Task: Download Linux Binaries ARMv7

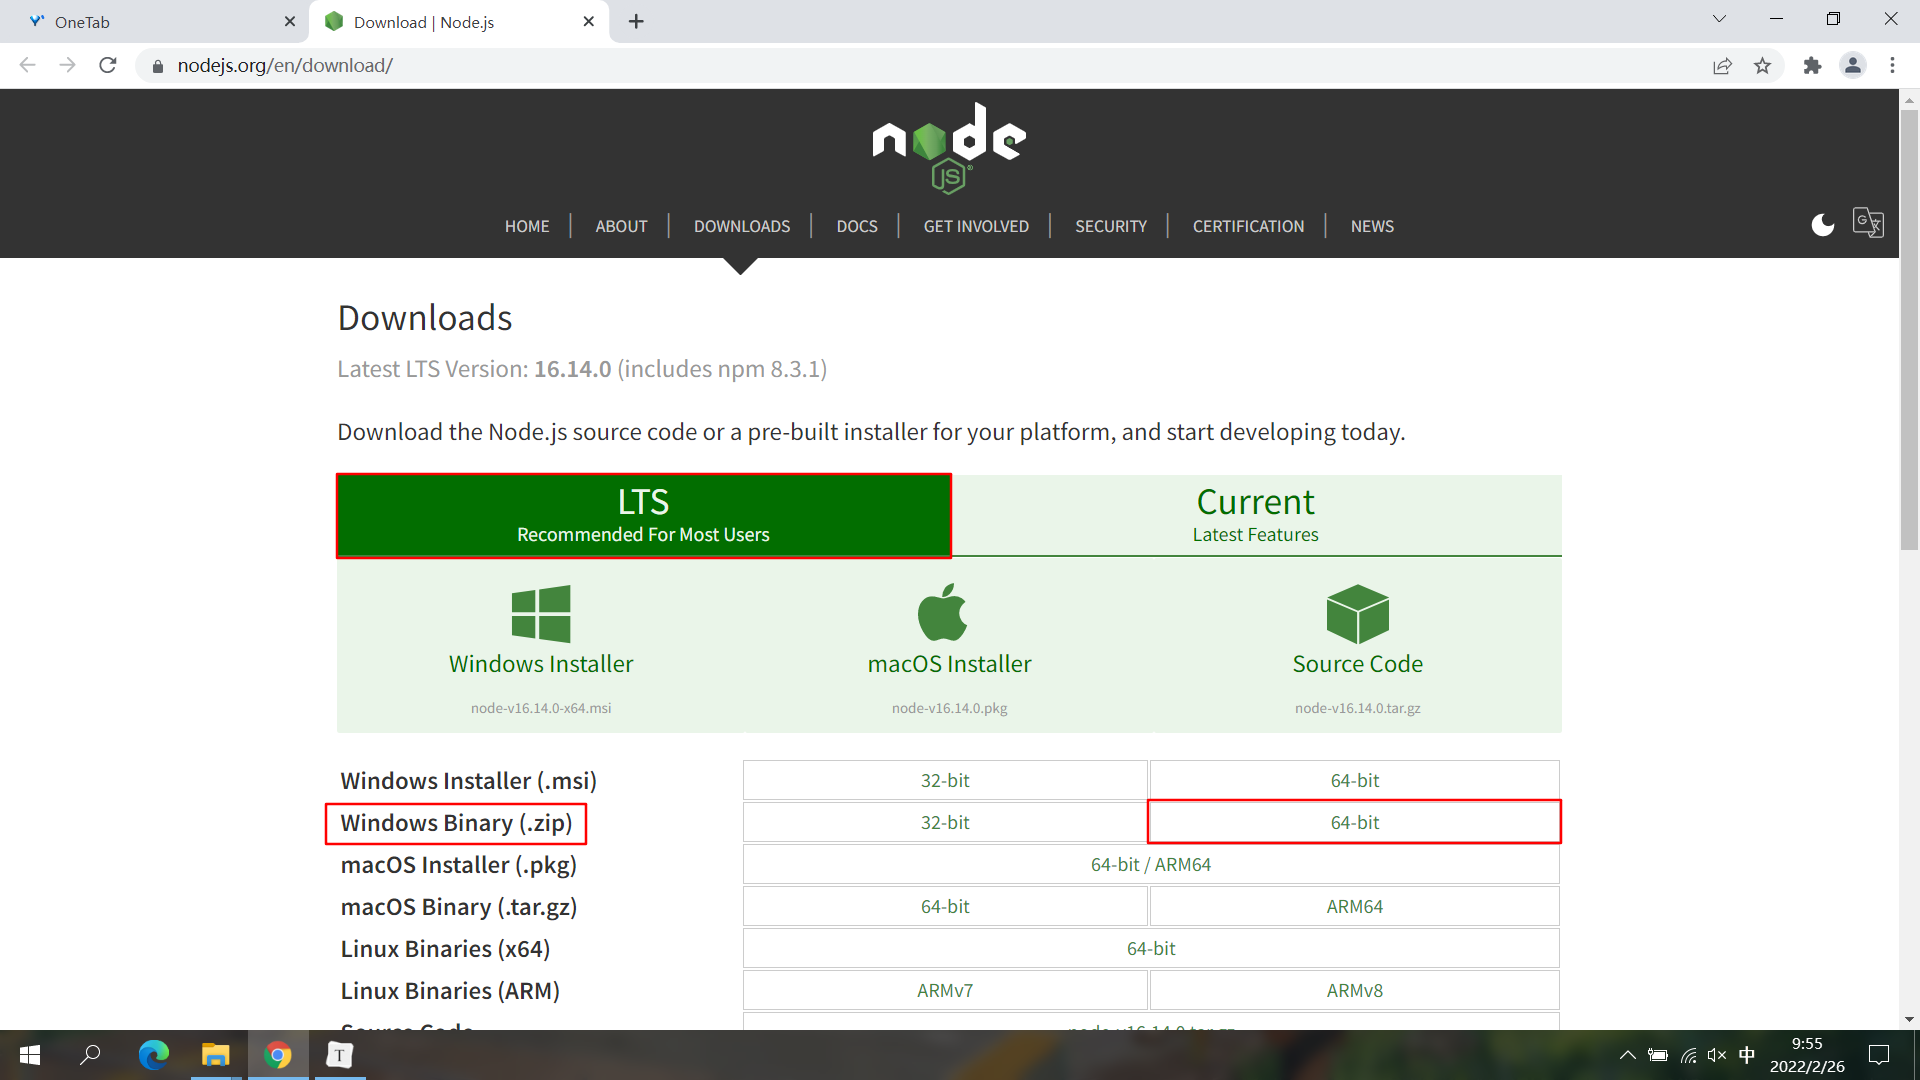Action: [944, 990]
